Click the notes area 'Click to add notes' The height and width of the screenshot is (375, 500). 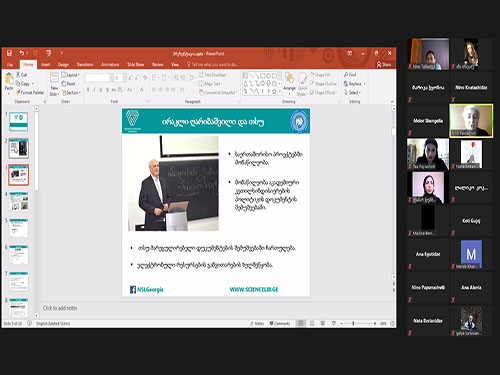tap(60, 308)
